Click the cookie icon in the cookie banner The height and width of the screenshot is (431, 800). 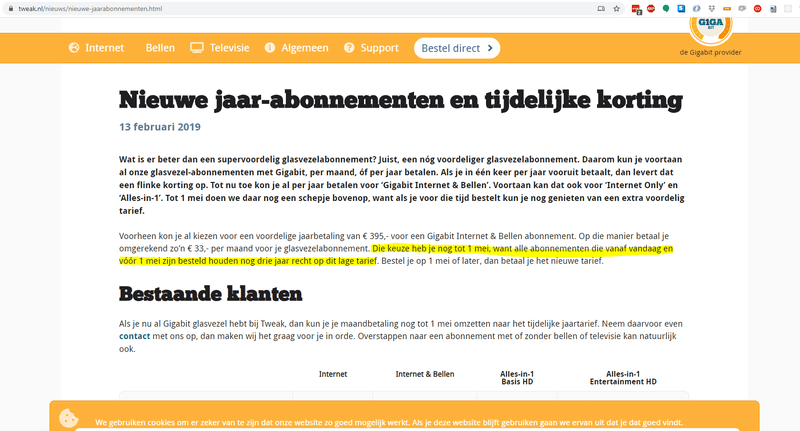[x=68, y=418]
